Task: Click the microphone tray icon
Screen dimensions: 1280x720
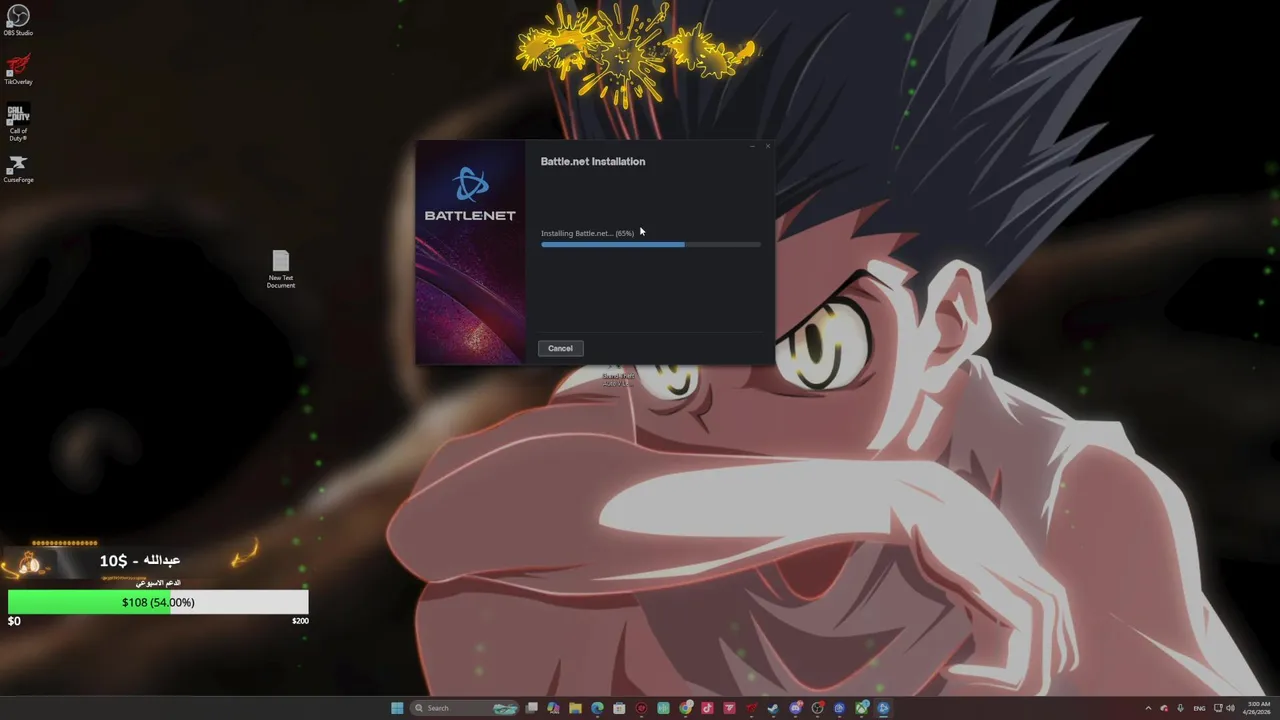Action: point(1180,708)
